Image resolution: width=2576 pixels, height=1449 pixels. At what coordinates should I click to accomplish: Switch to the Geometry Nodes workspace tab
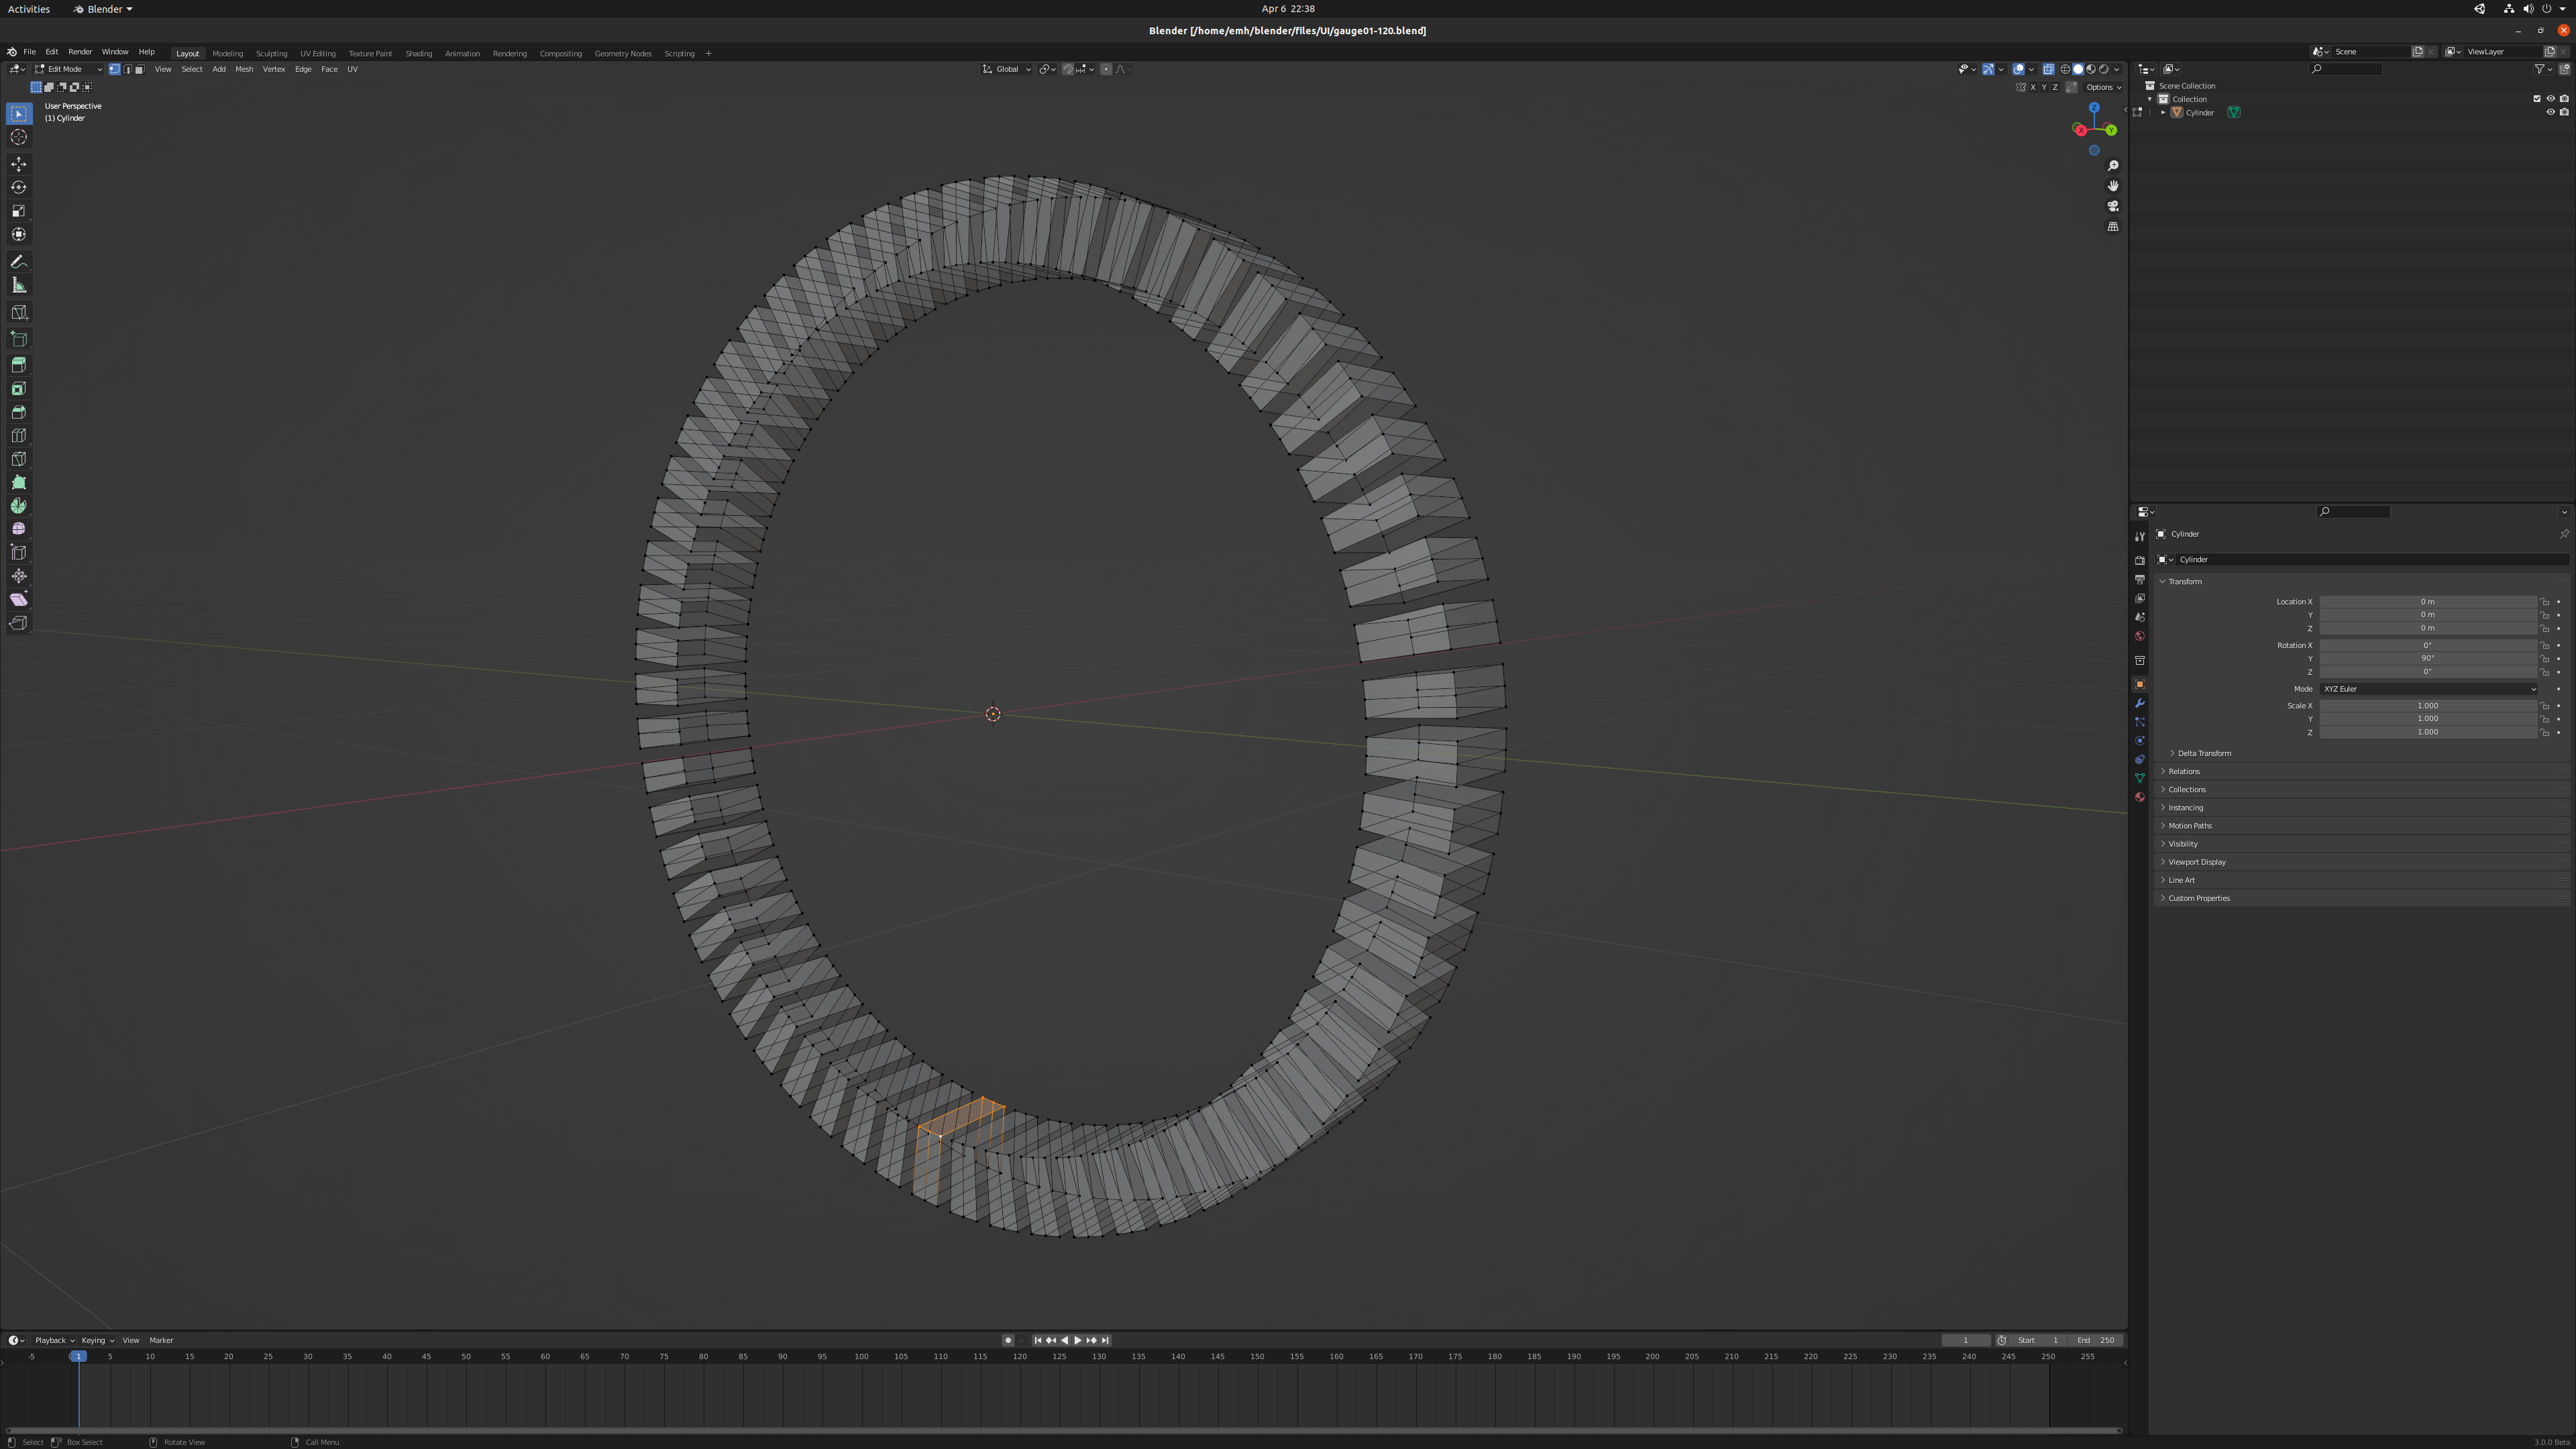623,53
